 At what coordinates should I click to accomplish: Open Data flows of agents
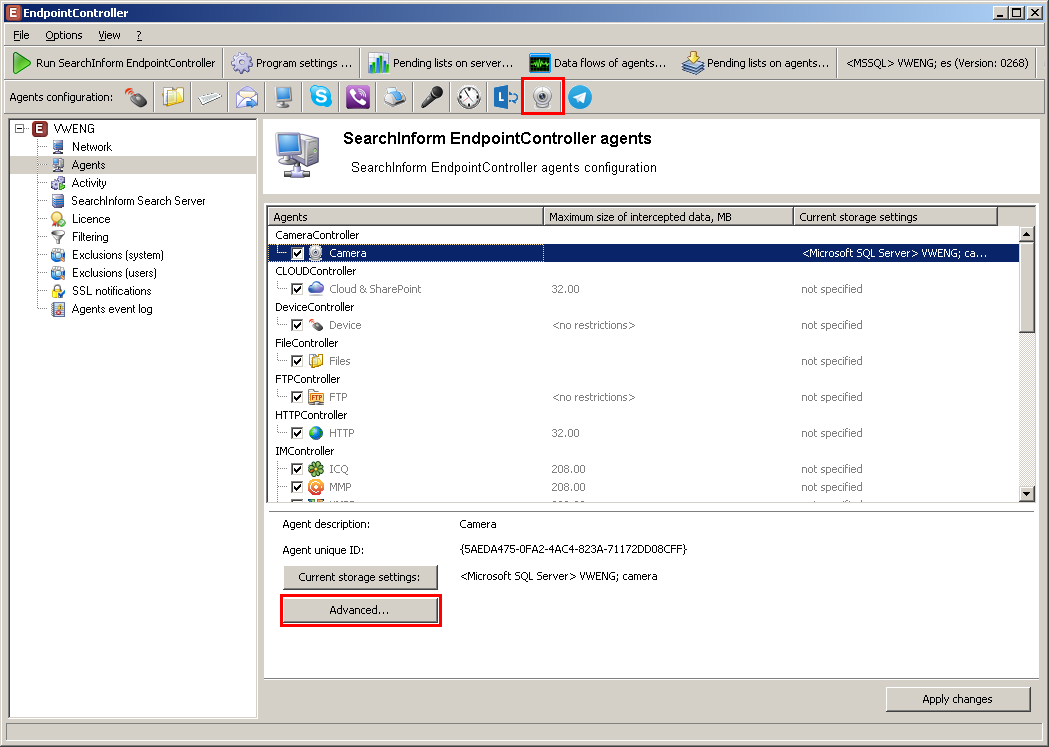click(597, 63)
